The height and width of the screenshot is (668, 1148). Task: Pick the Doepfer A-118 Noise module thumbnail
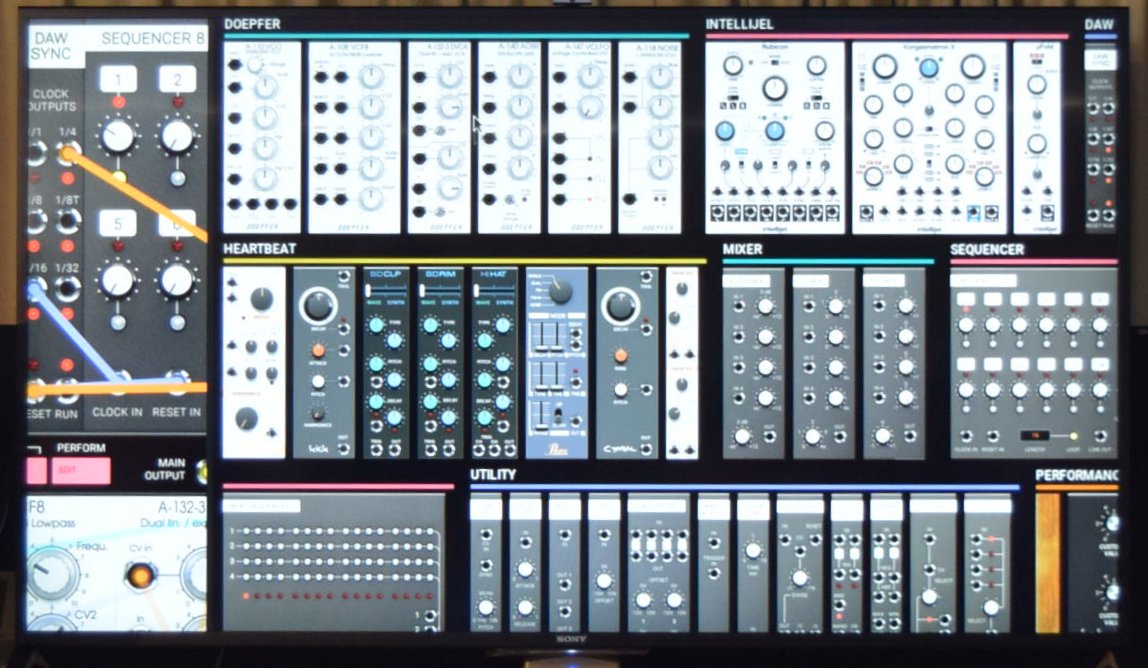[649, 138]
